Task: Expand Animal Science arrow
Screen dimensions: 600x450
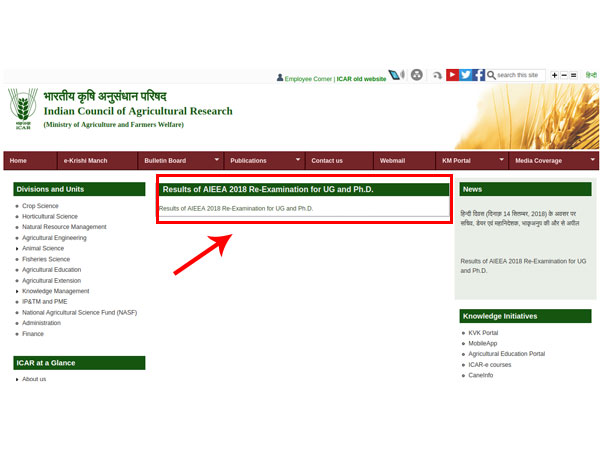Action: pos(17,249)
